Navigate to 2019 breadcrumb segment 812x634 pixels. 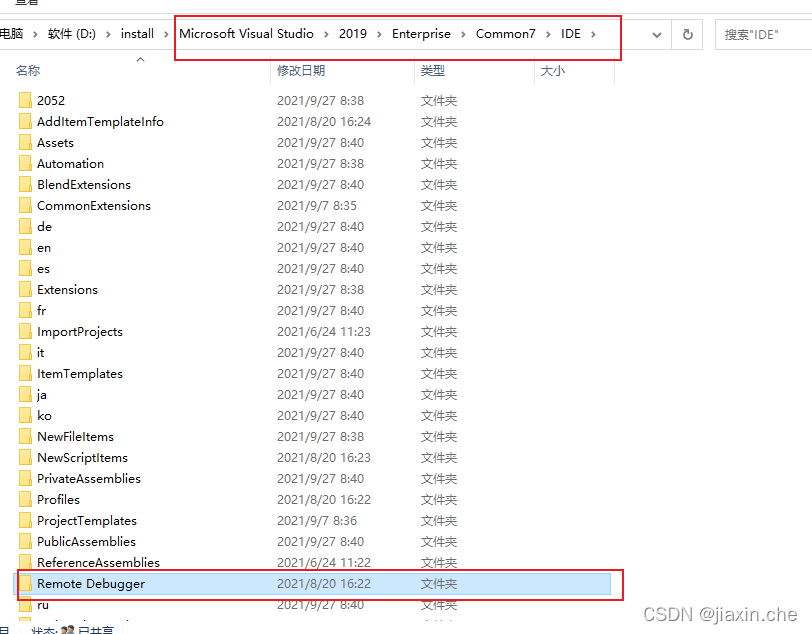[x=353, y=34]
